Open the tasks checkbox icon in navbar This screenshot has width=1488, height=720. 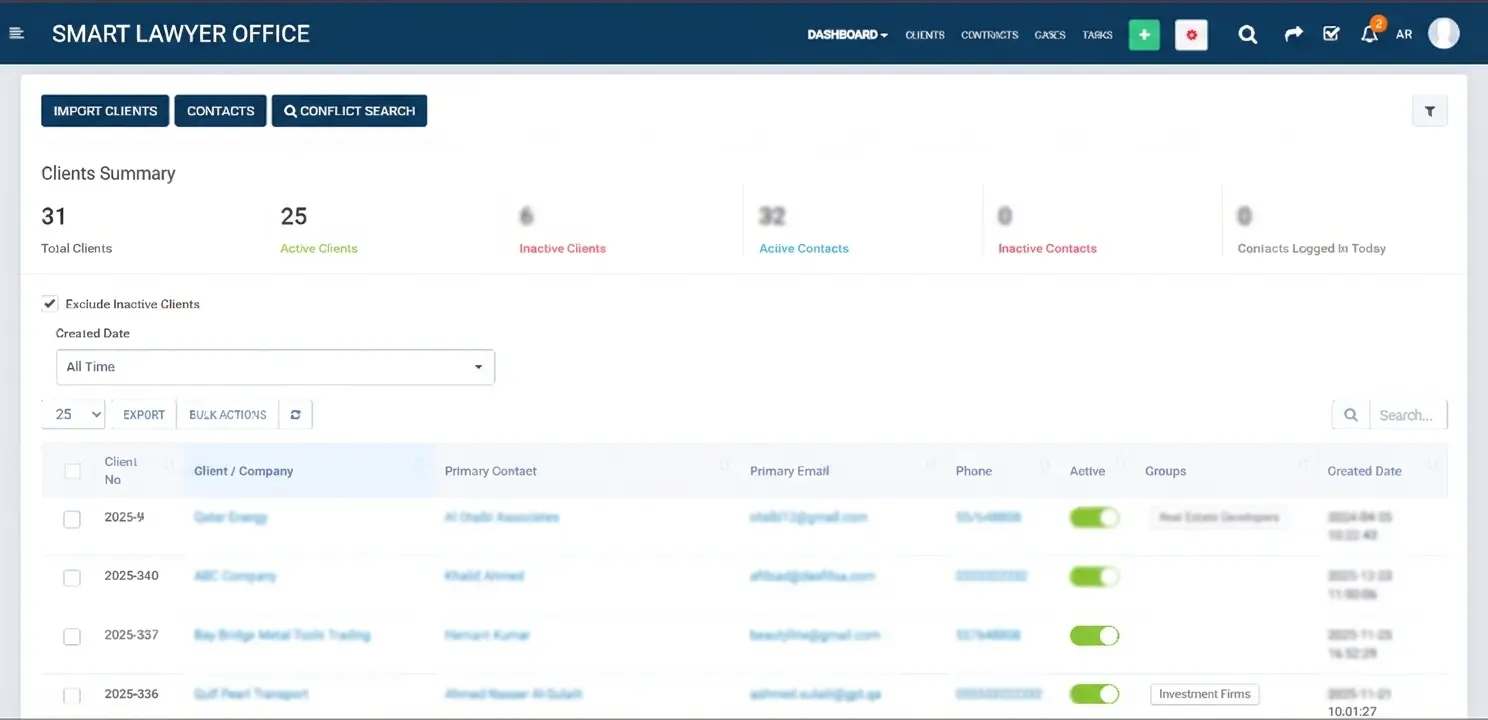tap(1331, 33)
